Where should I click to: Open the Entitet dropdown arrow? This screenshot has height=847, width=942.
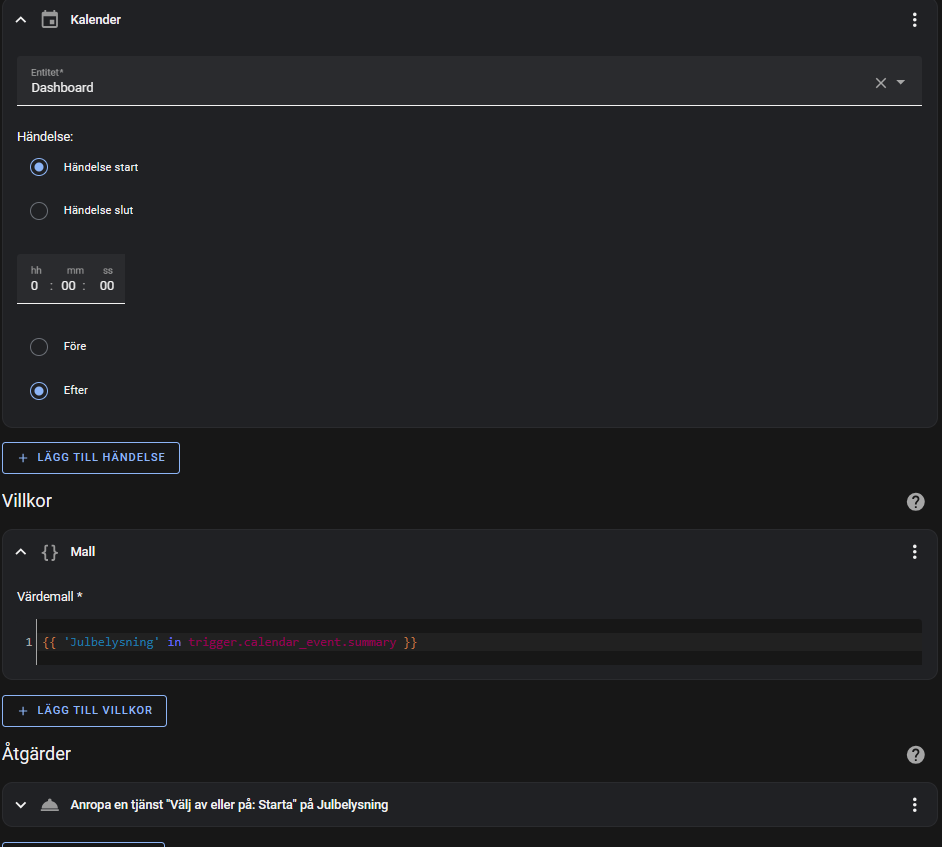(901, 83)
